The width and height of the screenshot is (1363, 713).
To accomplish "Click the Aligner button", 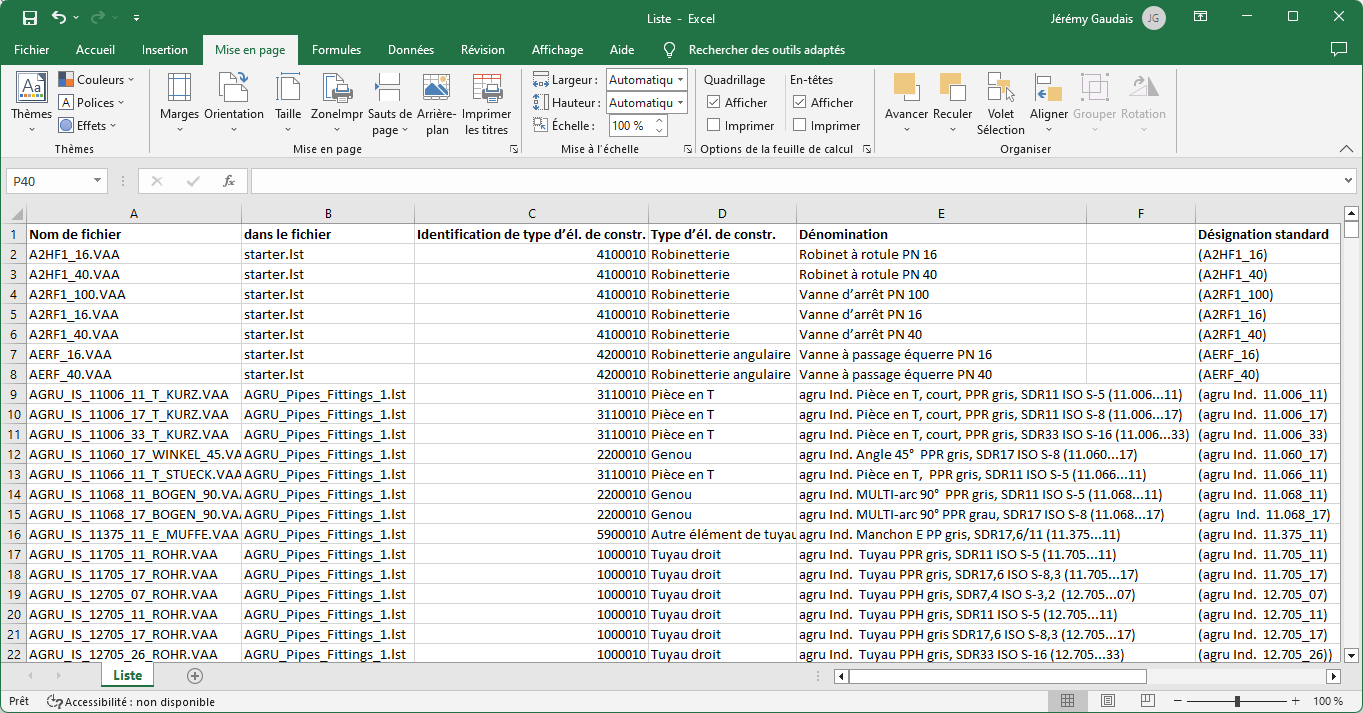I will (x=1049, y=101).
